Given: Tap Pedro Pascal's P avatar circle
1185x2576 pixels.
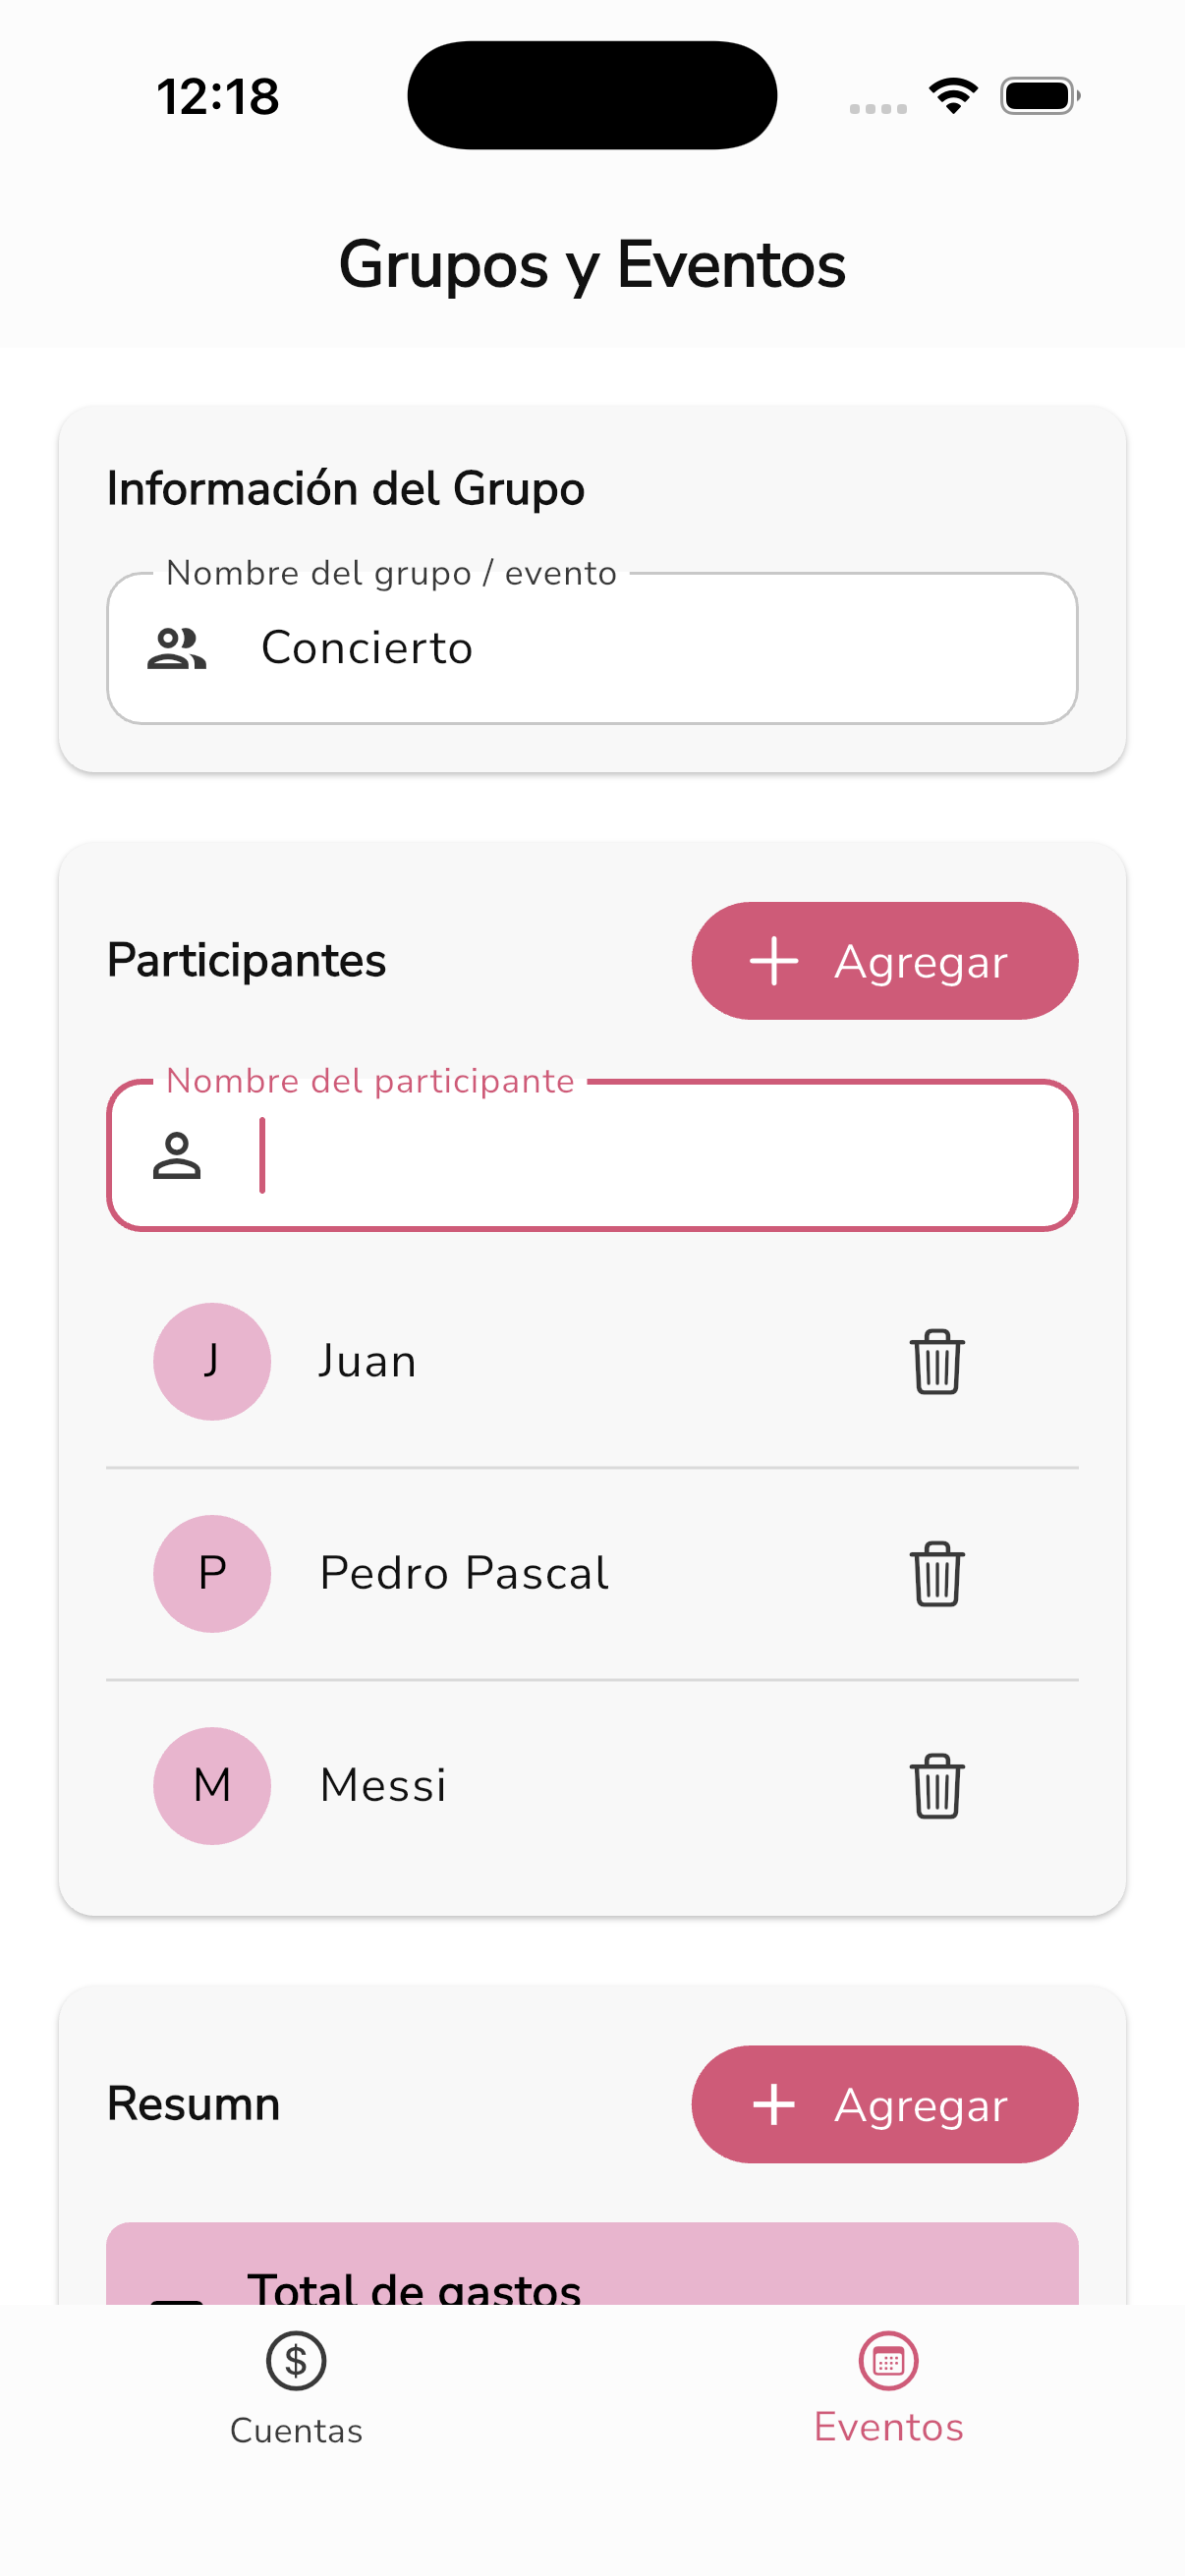Looking at the screenshot, I should point(212,1573).
